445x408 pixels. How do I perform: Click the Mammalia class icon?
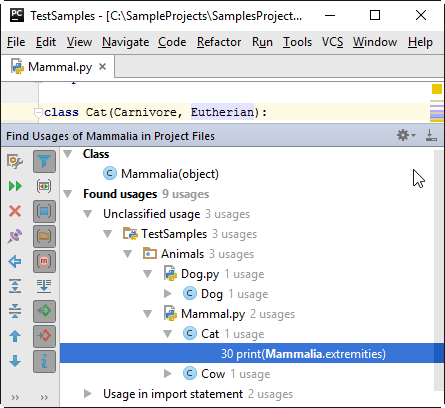110,174
